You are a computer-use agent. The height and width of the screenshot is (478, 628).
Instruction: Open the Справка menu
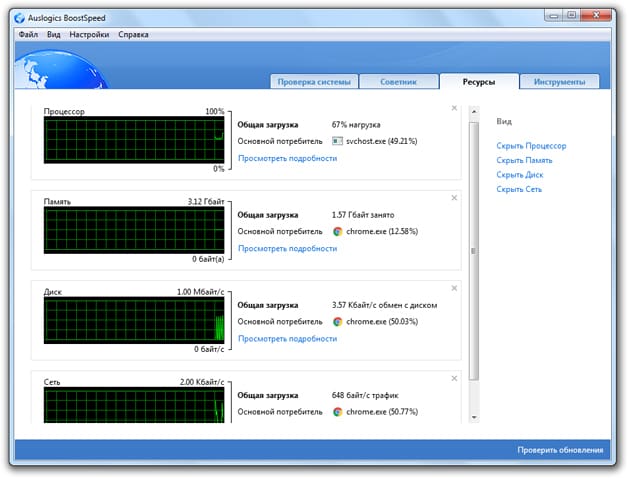click(x=133, y=34)
